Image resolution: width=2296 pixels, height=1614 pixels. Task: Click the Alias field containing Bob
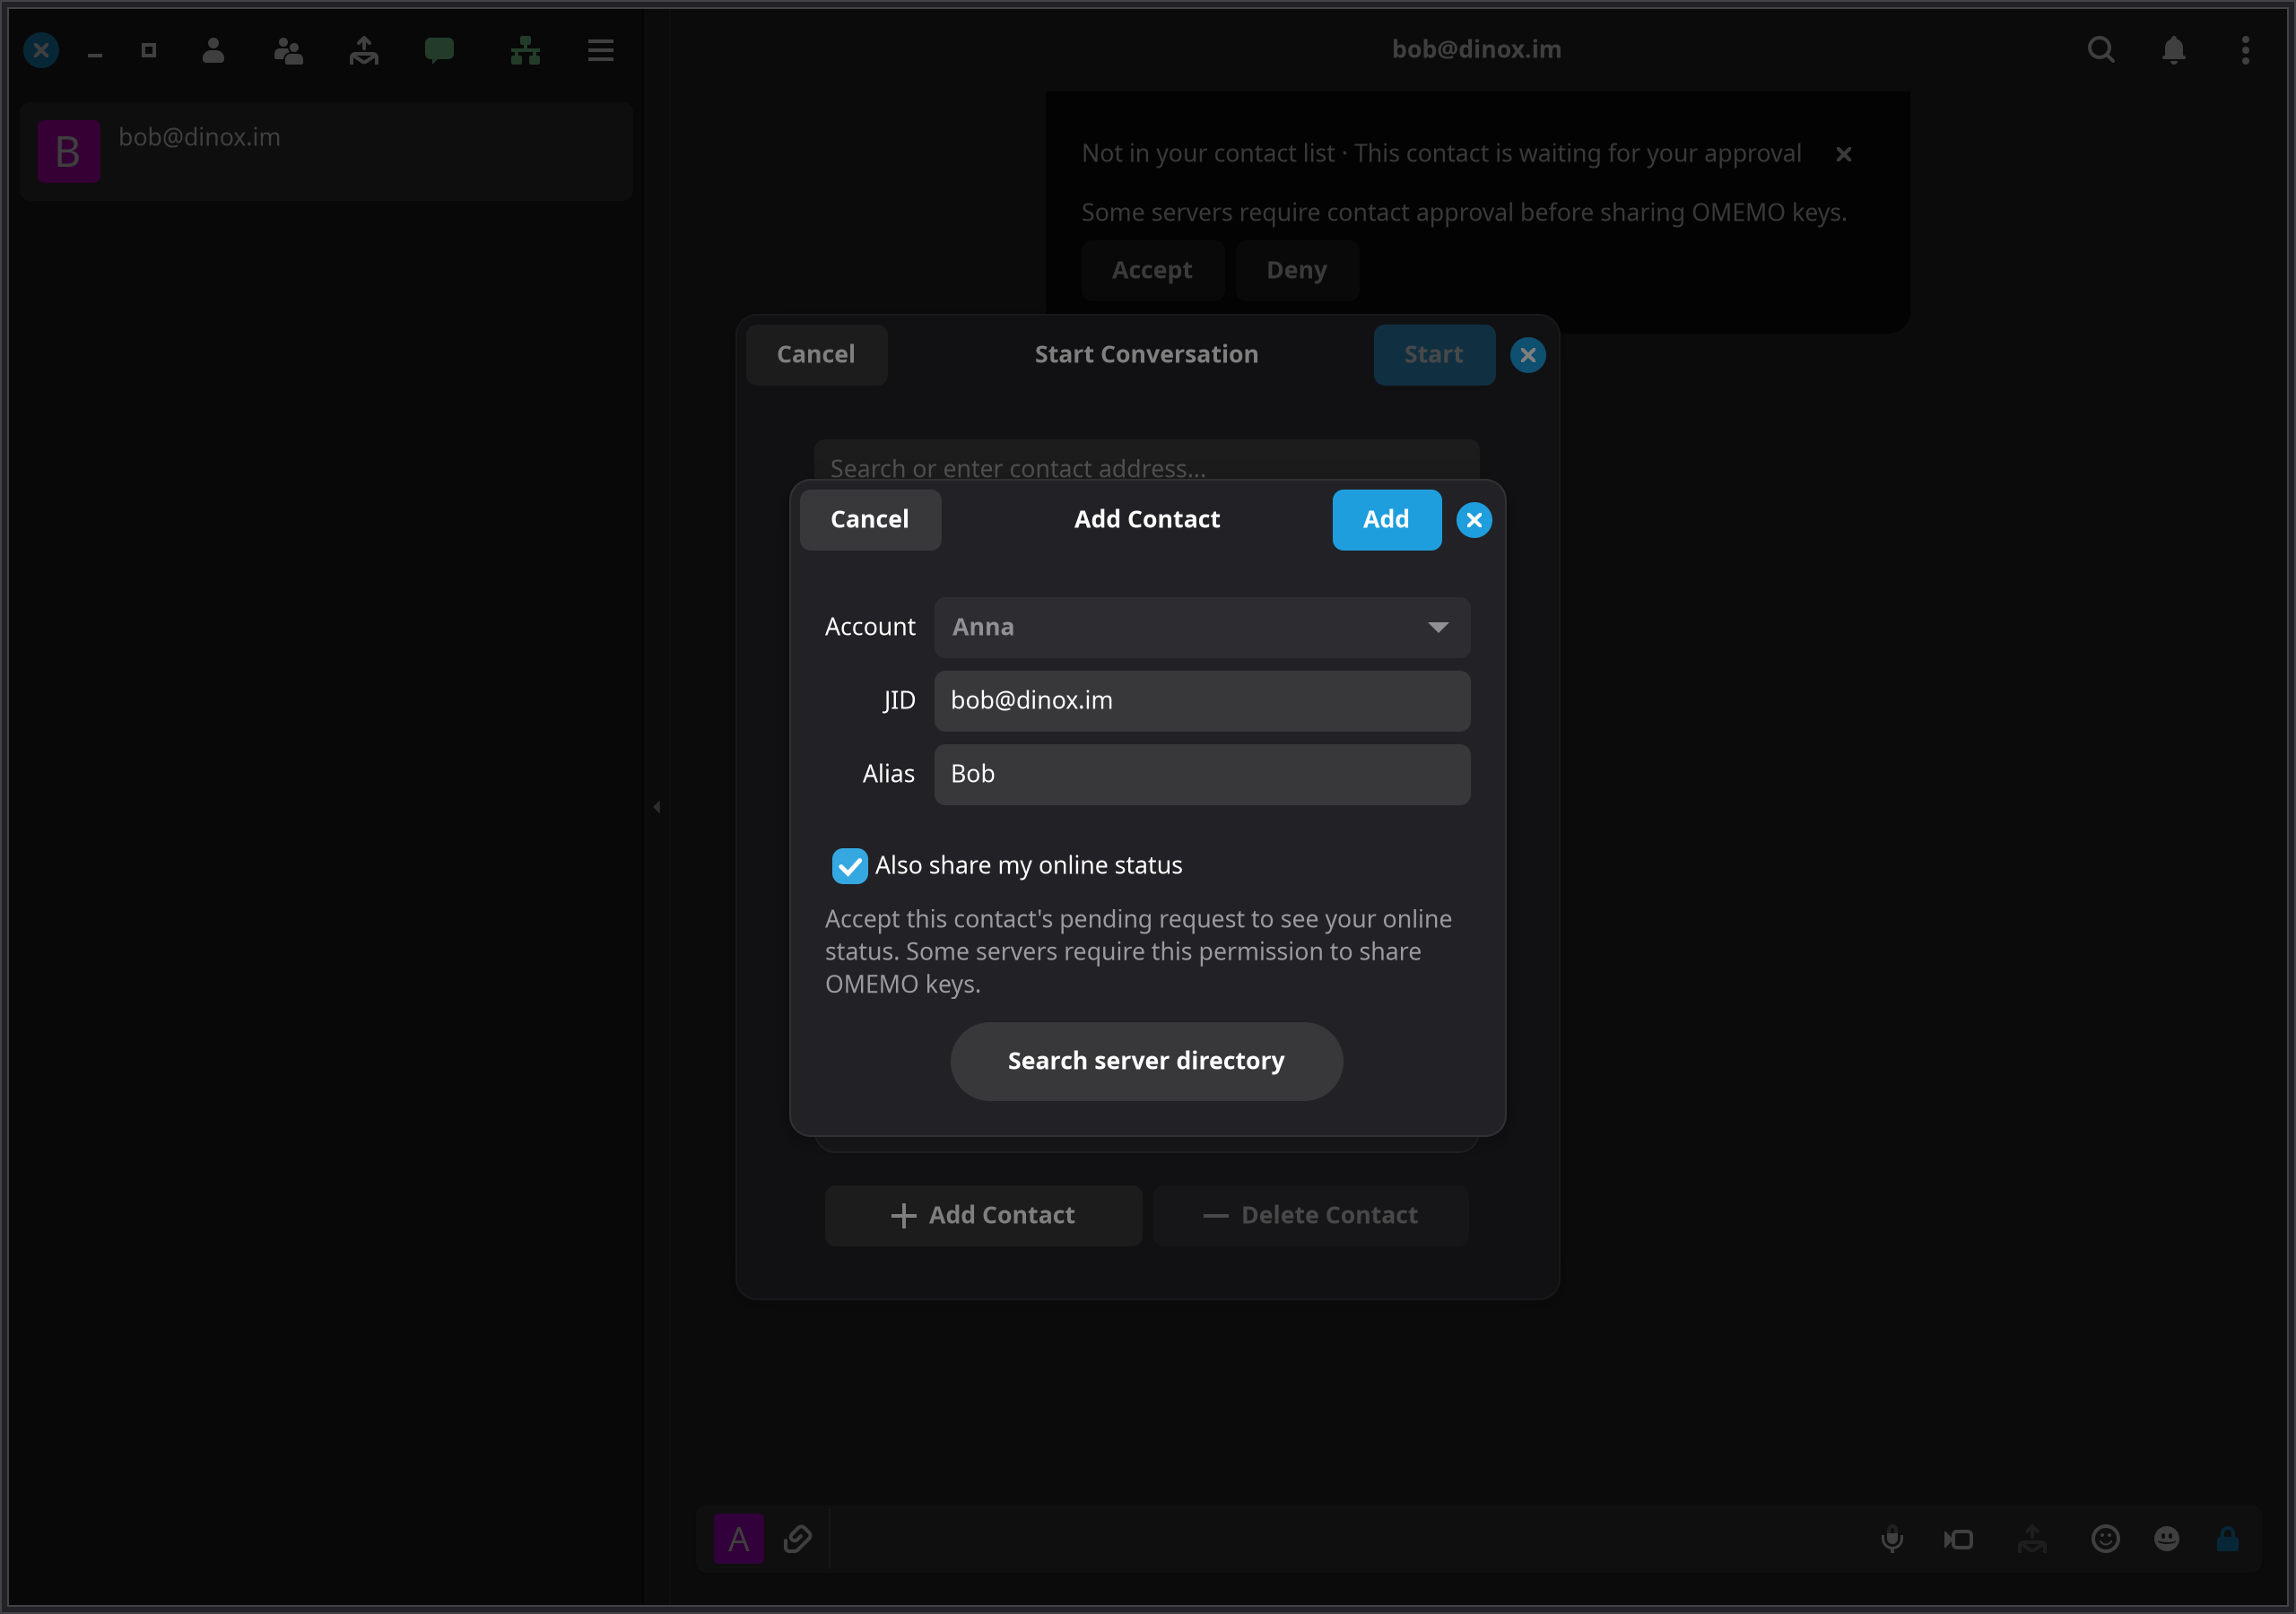click(1202, 774)
